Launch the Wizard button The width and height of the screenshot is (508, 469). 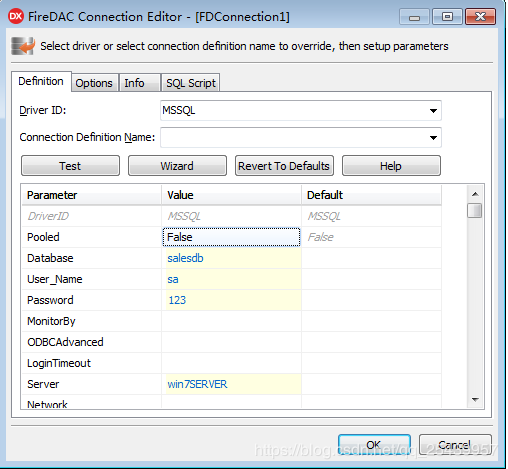177,166
